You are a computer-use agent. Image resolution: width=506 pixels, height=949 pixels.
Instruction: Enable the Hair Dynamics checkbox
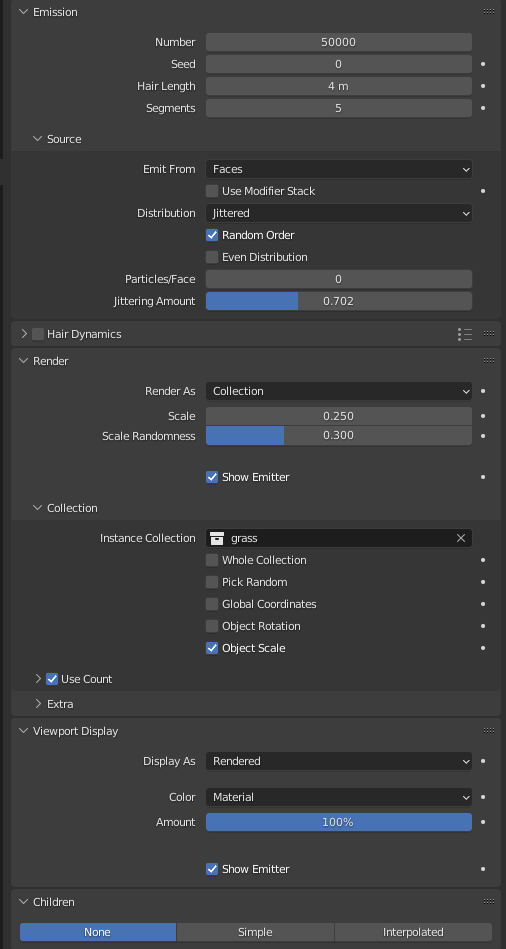[38, 334]
